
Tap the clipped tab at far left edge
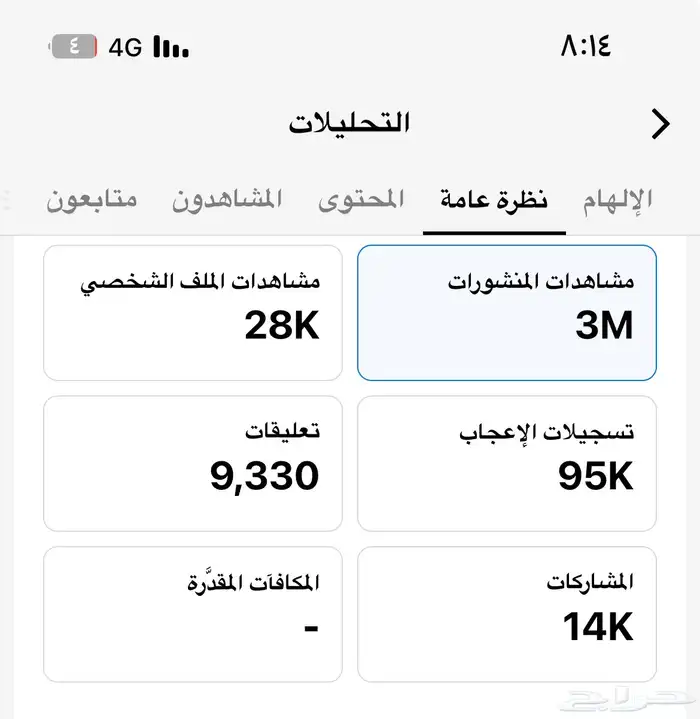[6, 199]
